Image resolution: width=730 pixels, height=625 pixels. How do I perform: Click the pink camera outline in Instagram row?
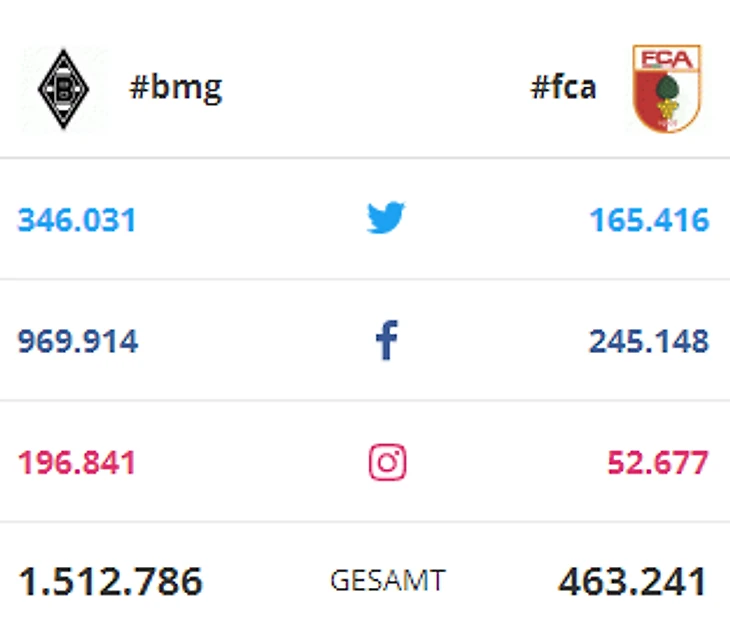[387, 463]
